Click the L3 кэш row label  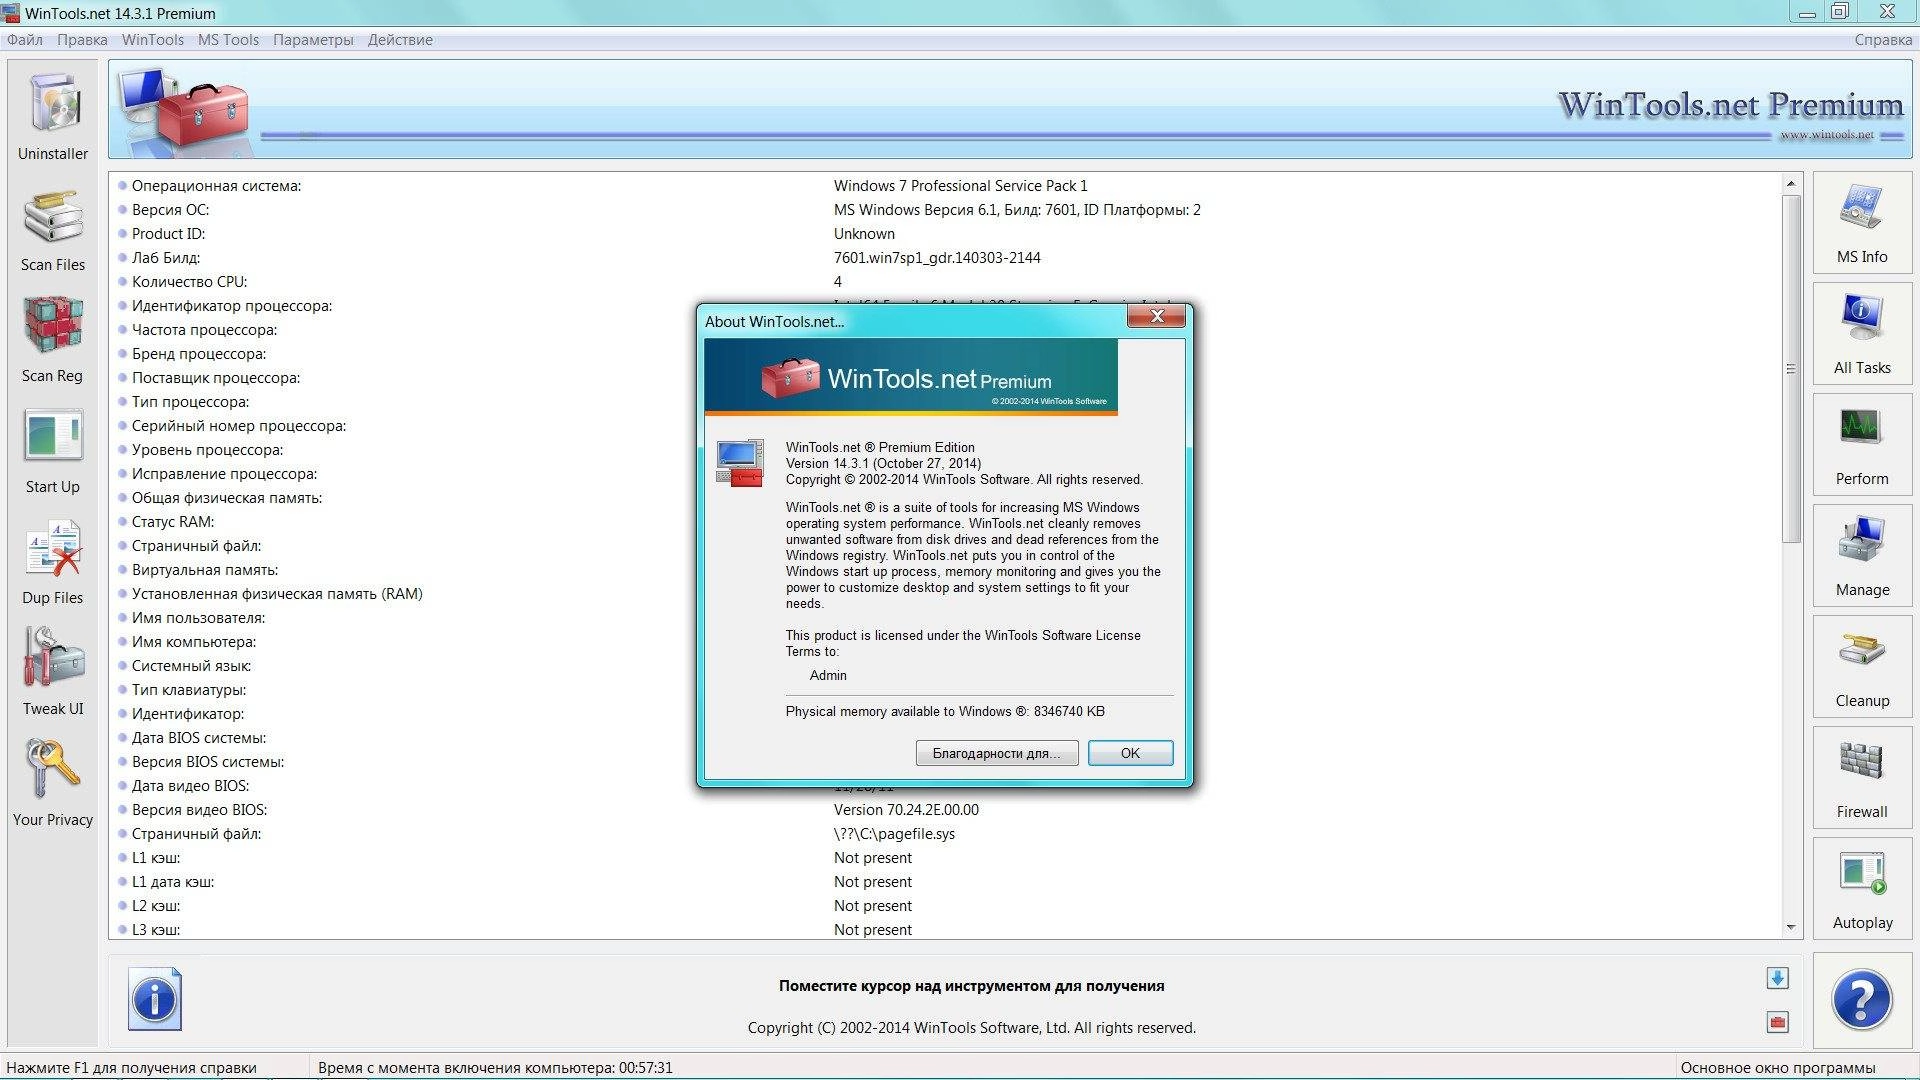pyautogui.click(x=156, y=930)
